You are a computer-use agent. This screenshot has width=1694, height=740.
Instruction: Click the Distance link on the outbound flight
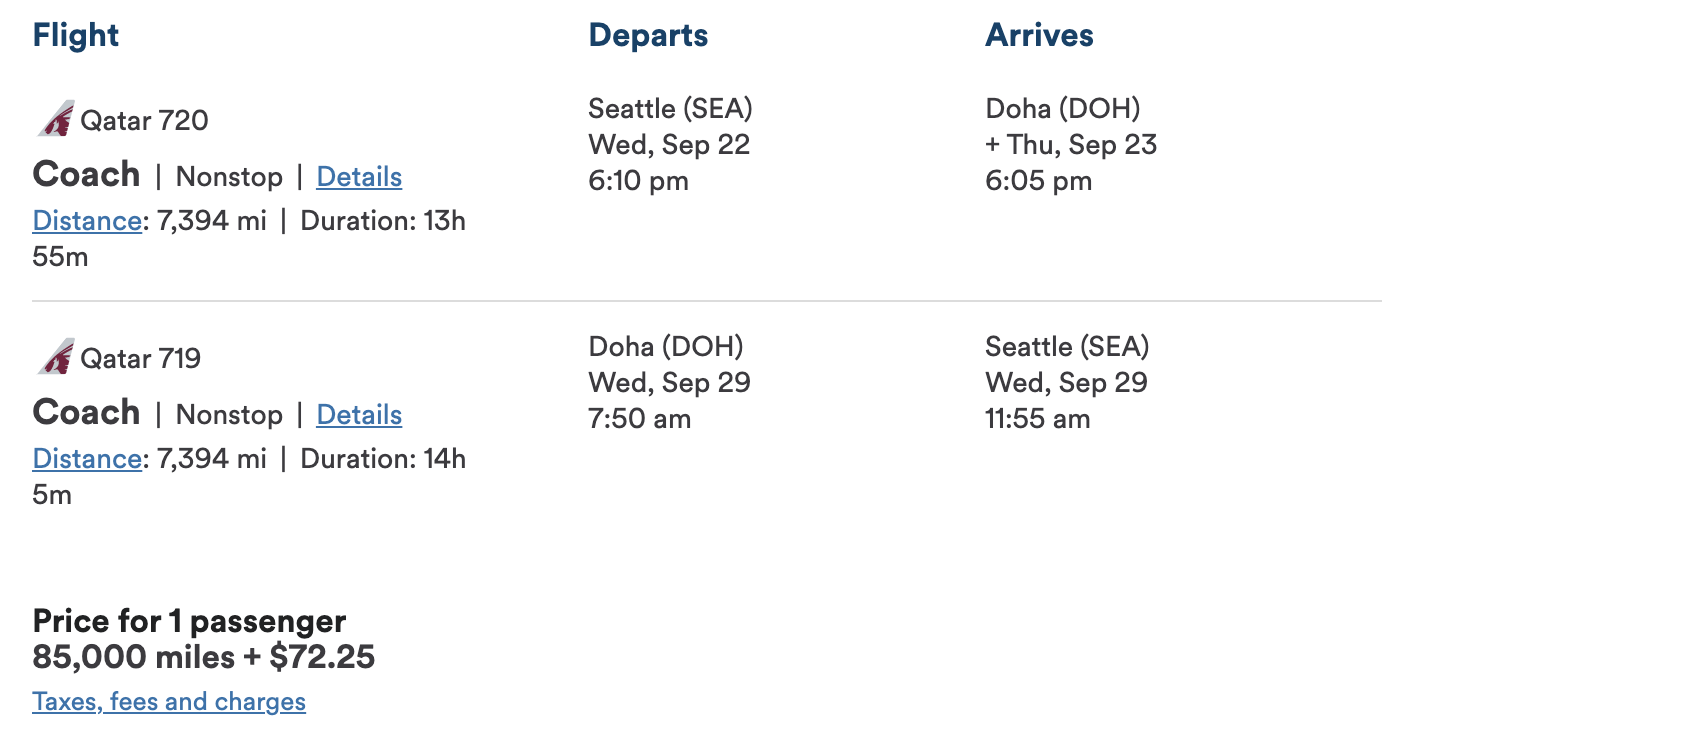coord(86,220)
